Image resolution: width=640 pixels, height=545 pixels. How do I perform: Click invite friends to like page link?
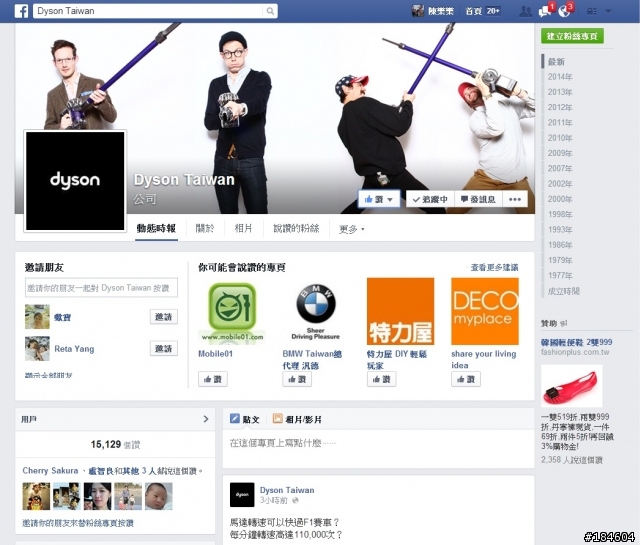78,523
